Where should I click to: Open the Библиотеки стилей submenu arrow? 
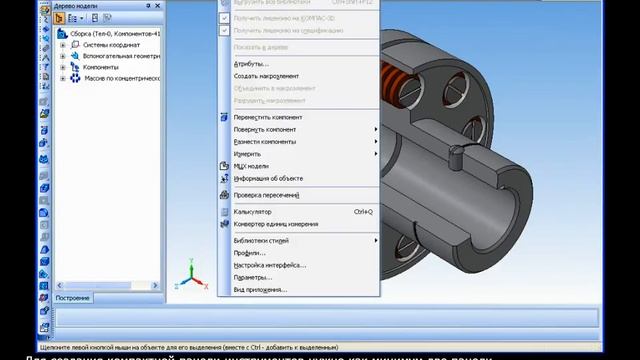[376, 240]
